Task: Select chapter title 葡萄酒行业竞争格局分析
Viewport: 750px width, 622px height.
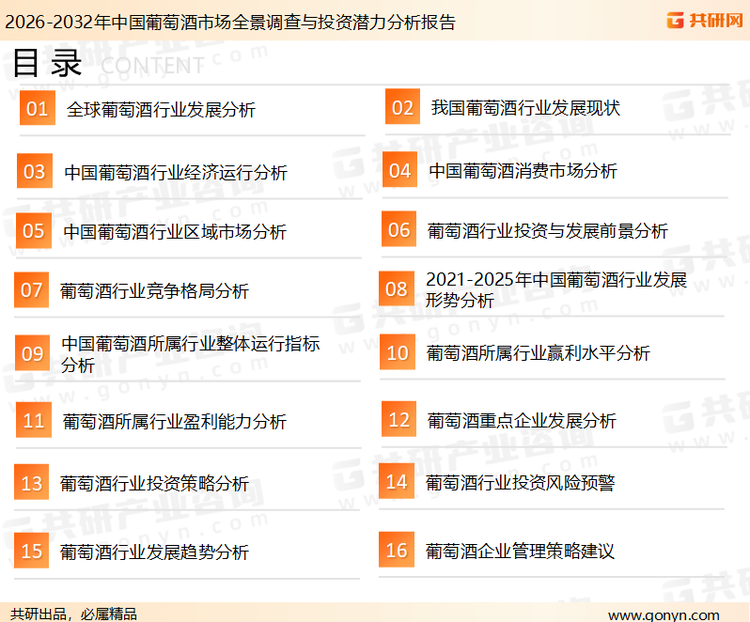Action: point(154,291)
